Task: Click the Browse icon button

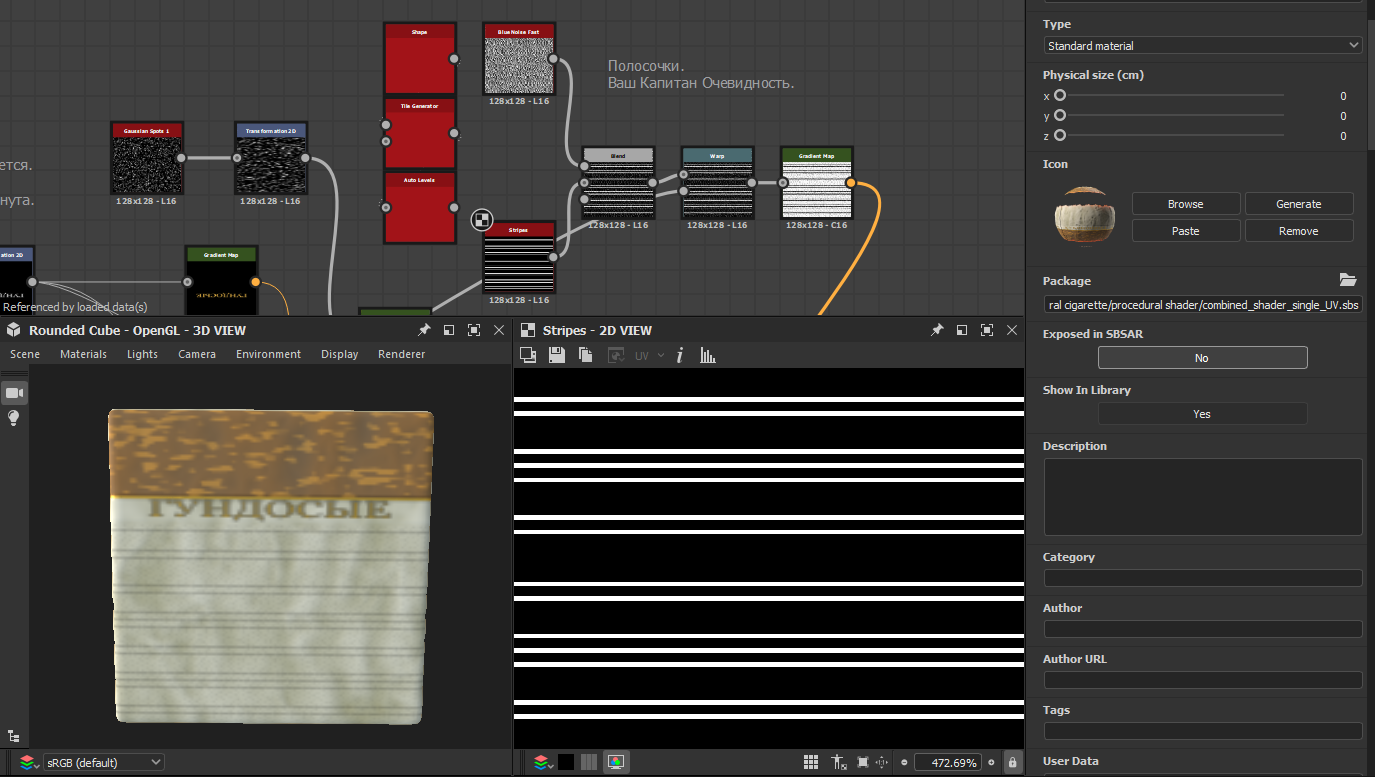Action: [x=1185, y=204]
